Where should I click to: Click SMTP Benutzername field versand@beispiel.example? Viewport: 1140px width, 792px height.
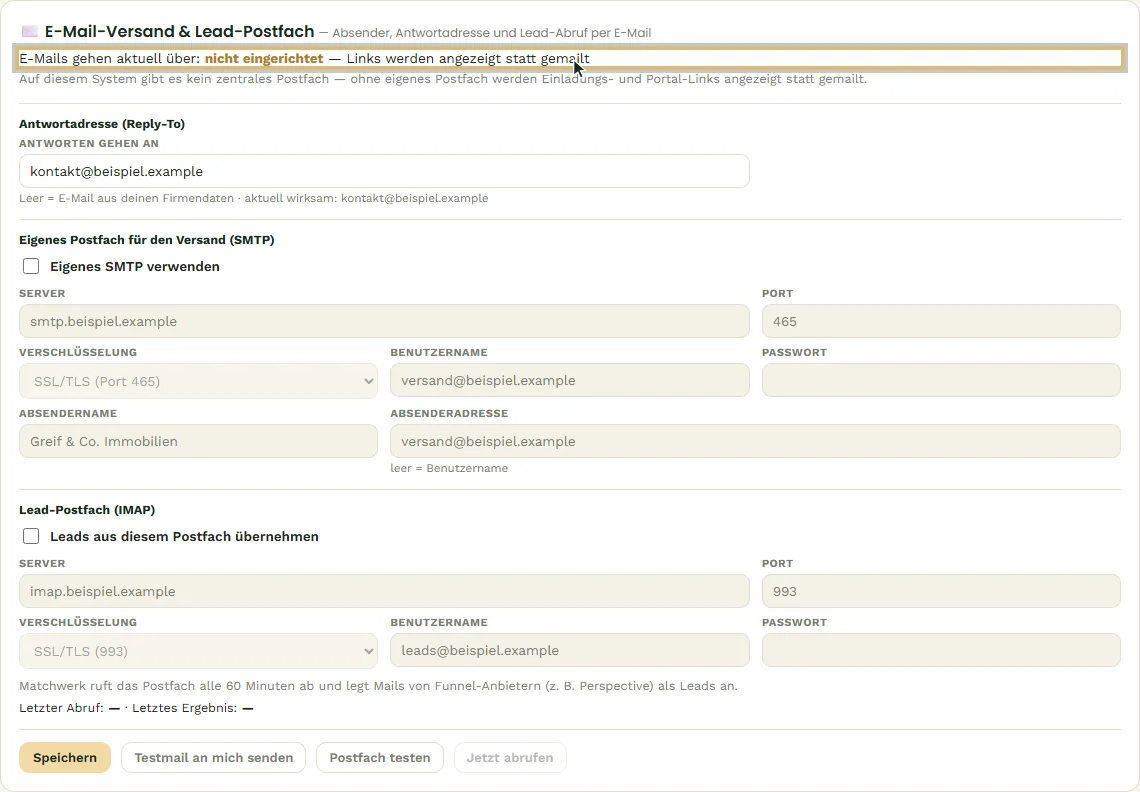569,380
